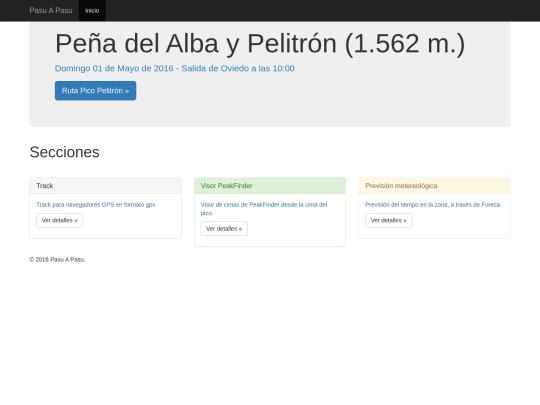Click the Track panel header
The height and width of the screenshot is (405, 540).
click(105, 186)
